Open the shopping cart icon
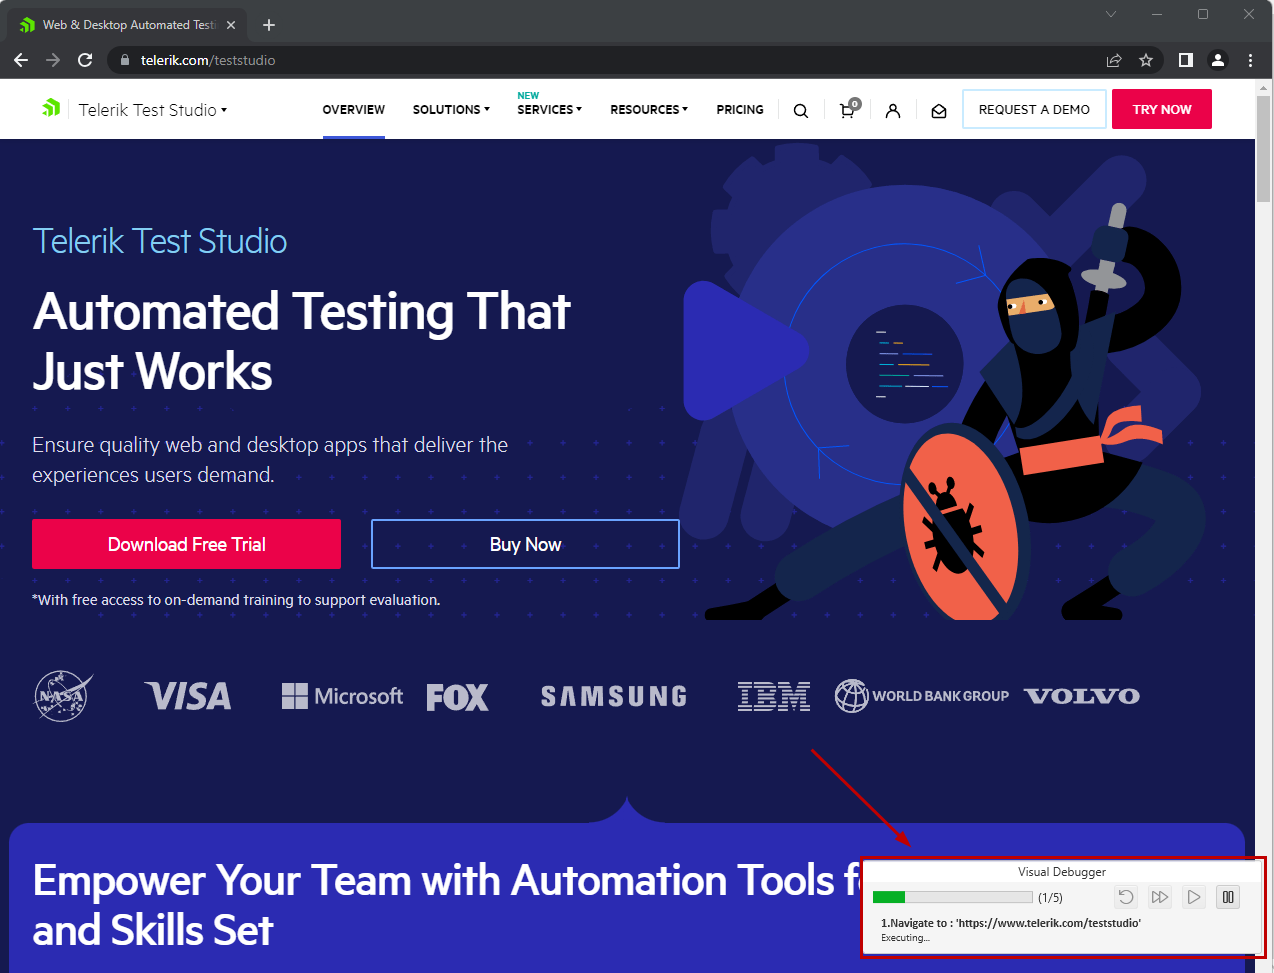1274x973 pixels. point(848,109)
